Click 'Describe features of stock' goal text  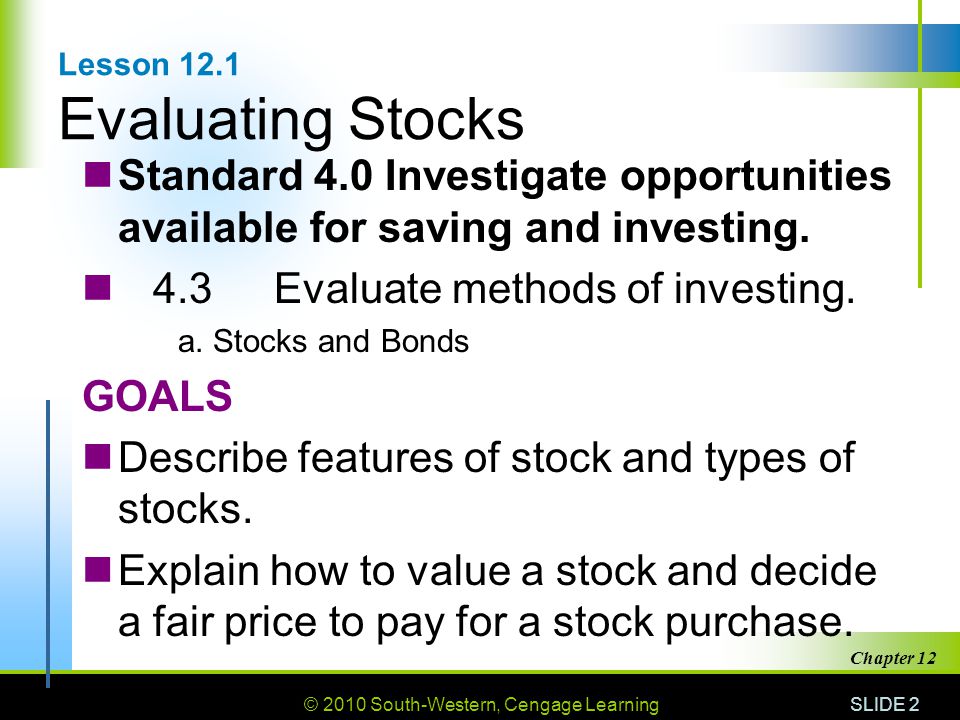point(364,458)
